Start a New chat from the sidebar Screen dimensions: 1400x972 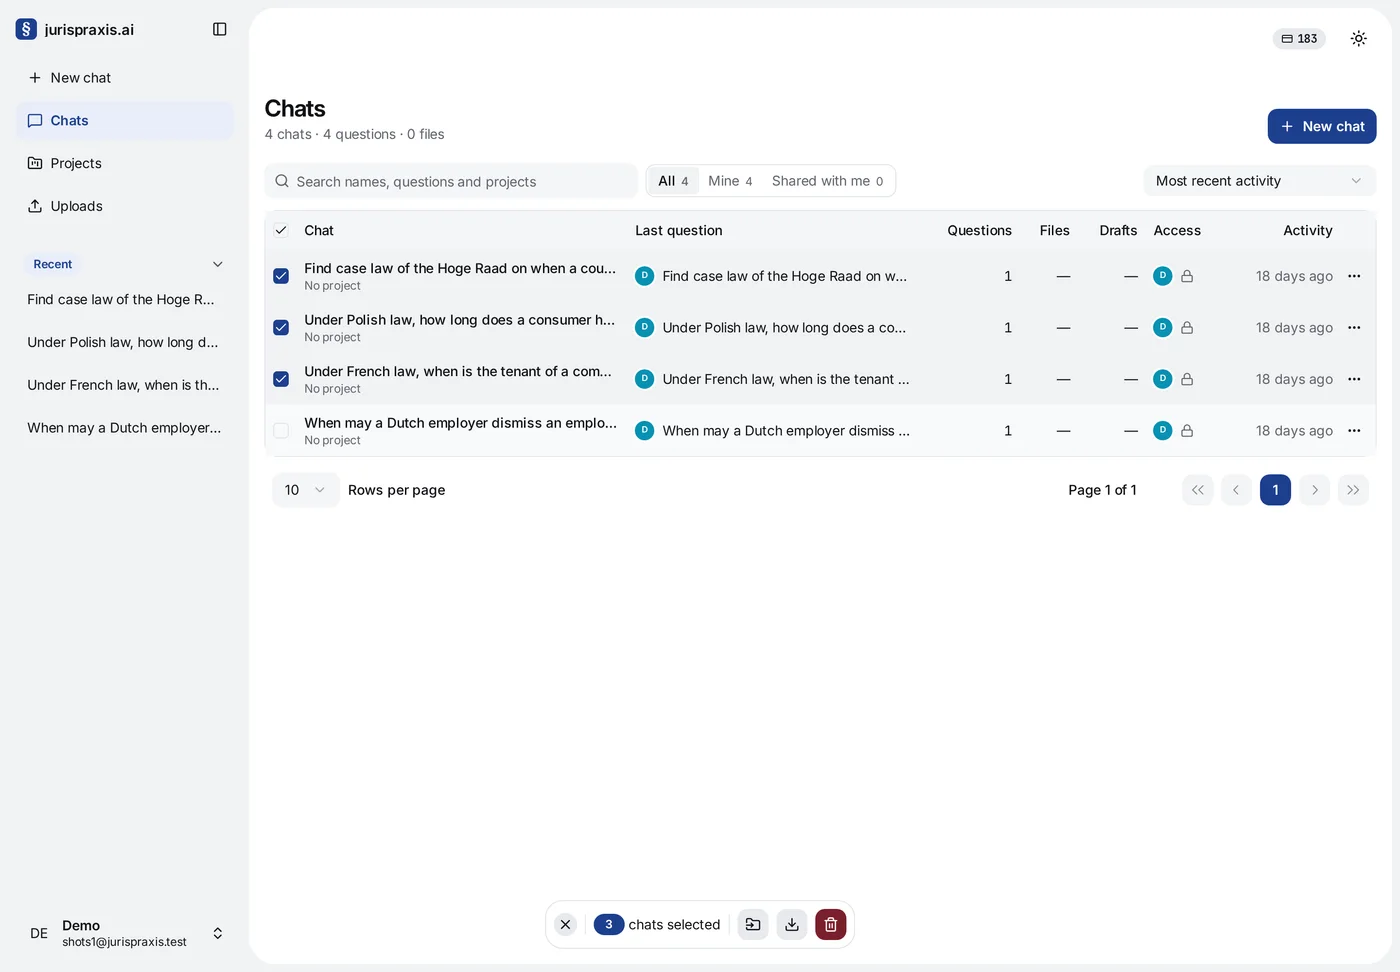click(125, 77)
